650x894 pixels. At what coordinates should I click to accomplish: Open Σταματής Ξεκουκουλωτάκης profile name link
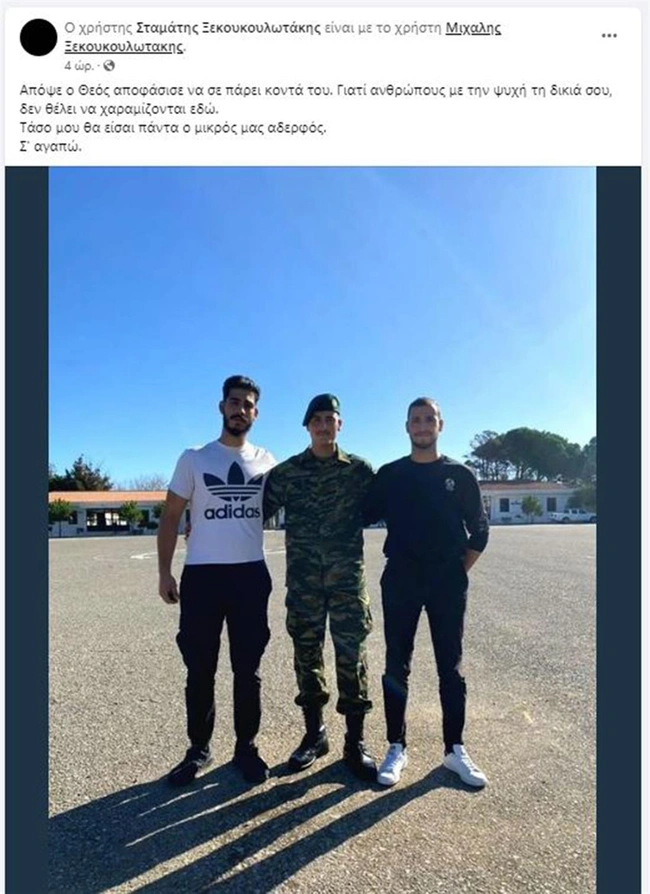[x=228, y=28]
